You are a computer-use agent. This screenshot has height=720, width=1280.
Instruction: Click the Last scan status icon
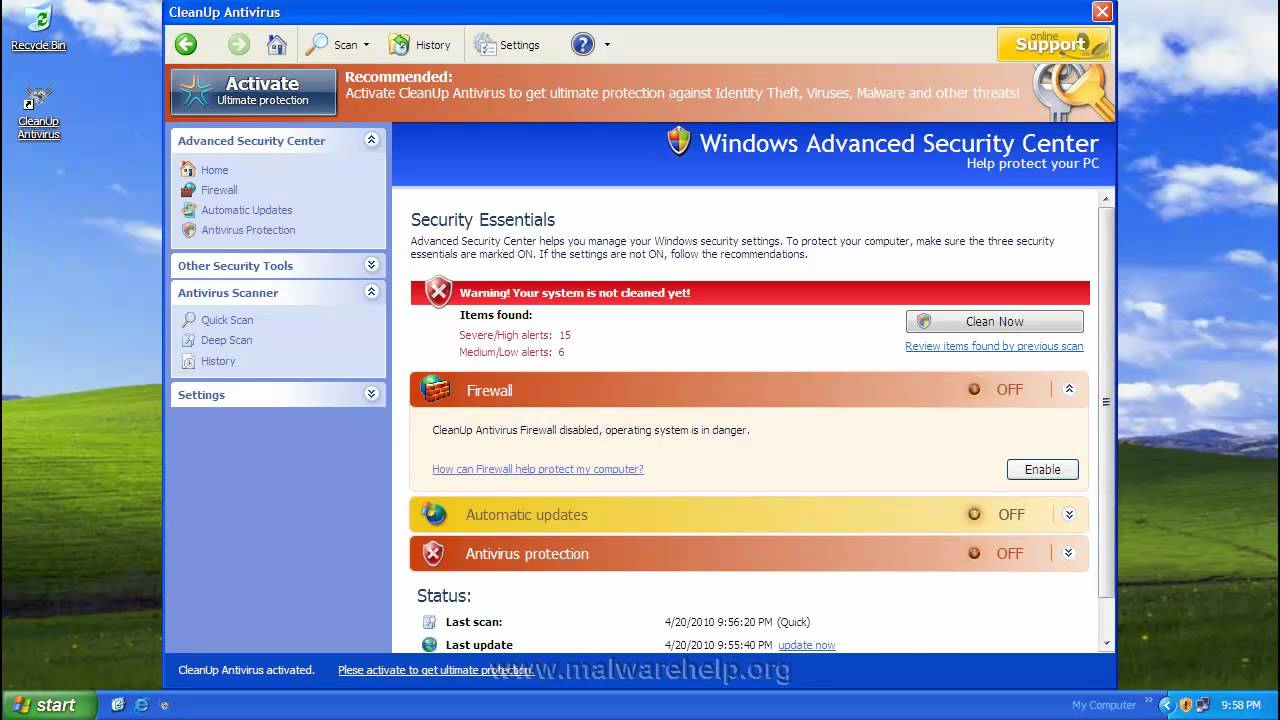[430, 622]
